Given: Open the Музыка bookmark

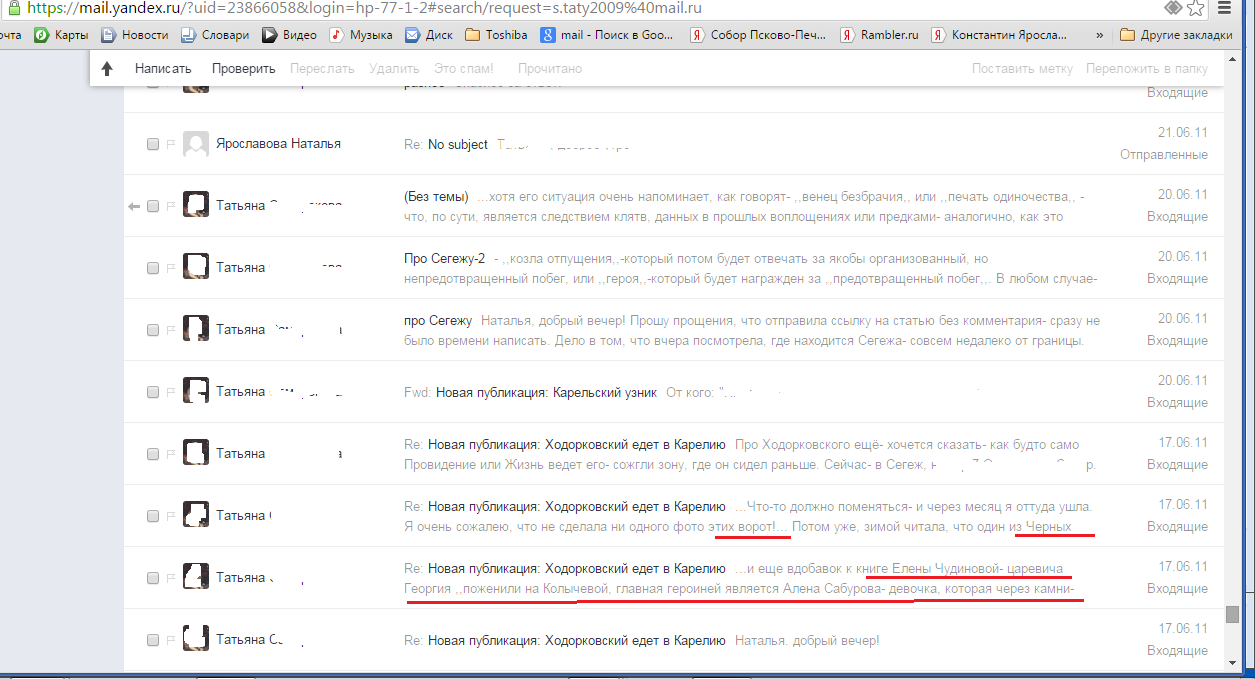Looking at the screenshot, I should 361,35.
